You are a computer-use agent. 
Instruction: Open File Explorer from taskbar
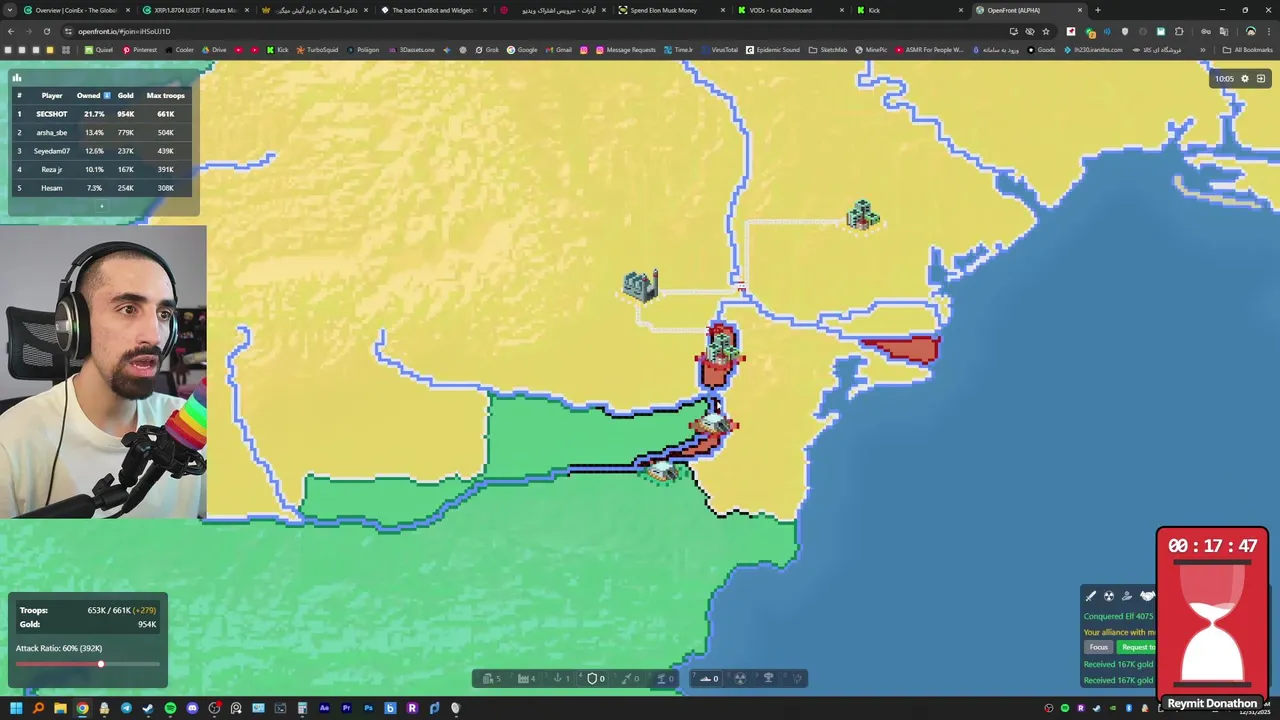click(x=60, y=708)
